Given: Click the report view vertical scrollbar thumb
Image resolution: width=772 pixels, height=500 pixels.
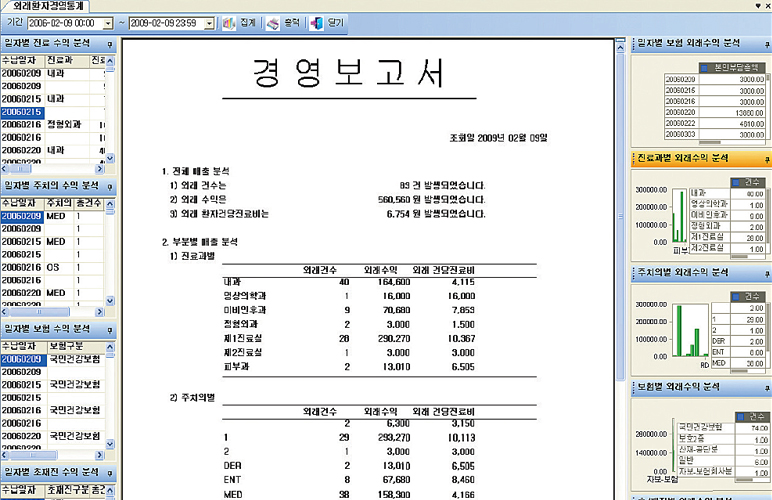Looking at the screenshot, I should tap(620, 216).
